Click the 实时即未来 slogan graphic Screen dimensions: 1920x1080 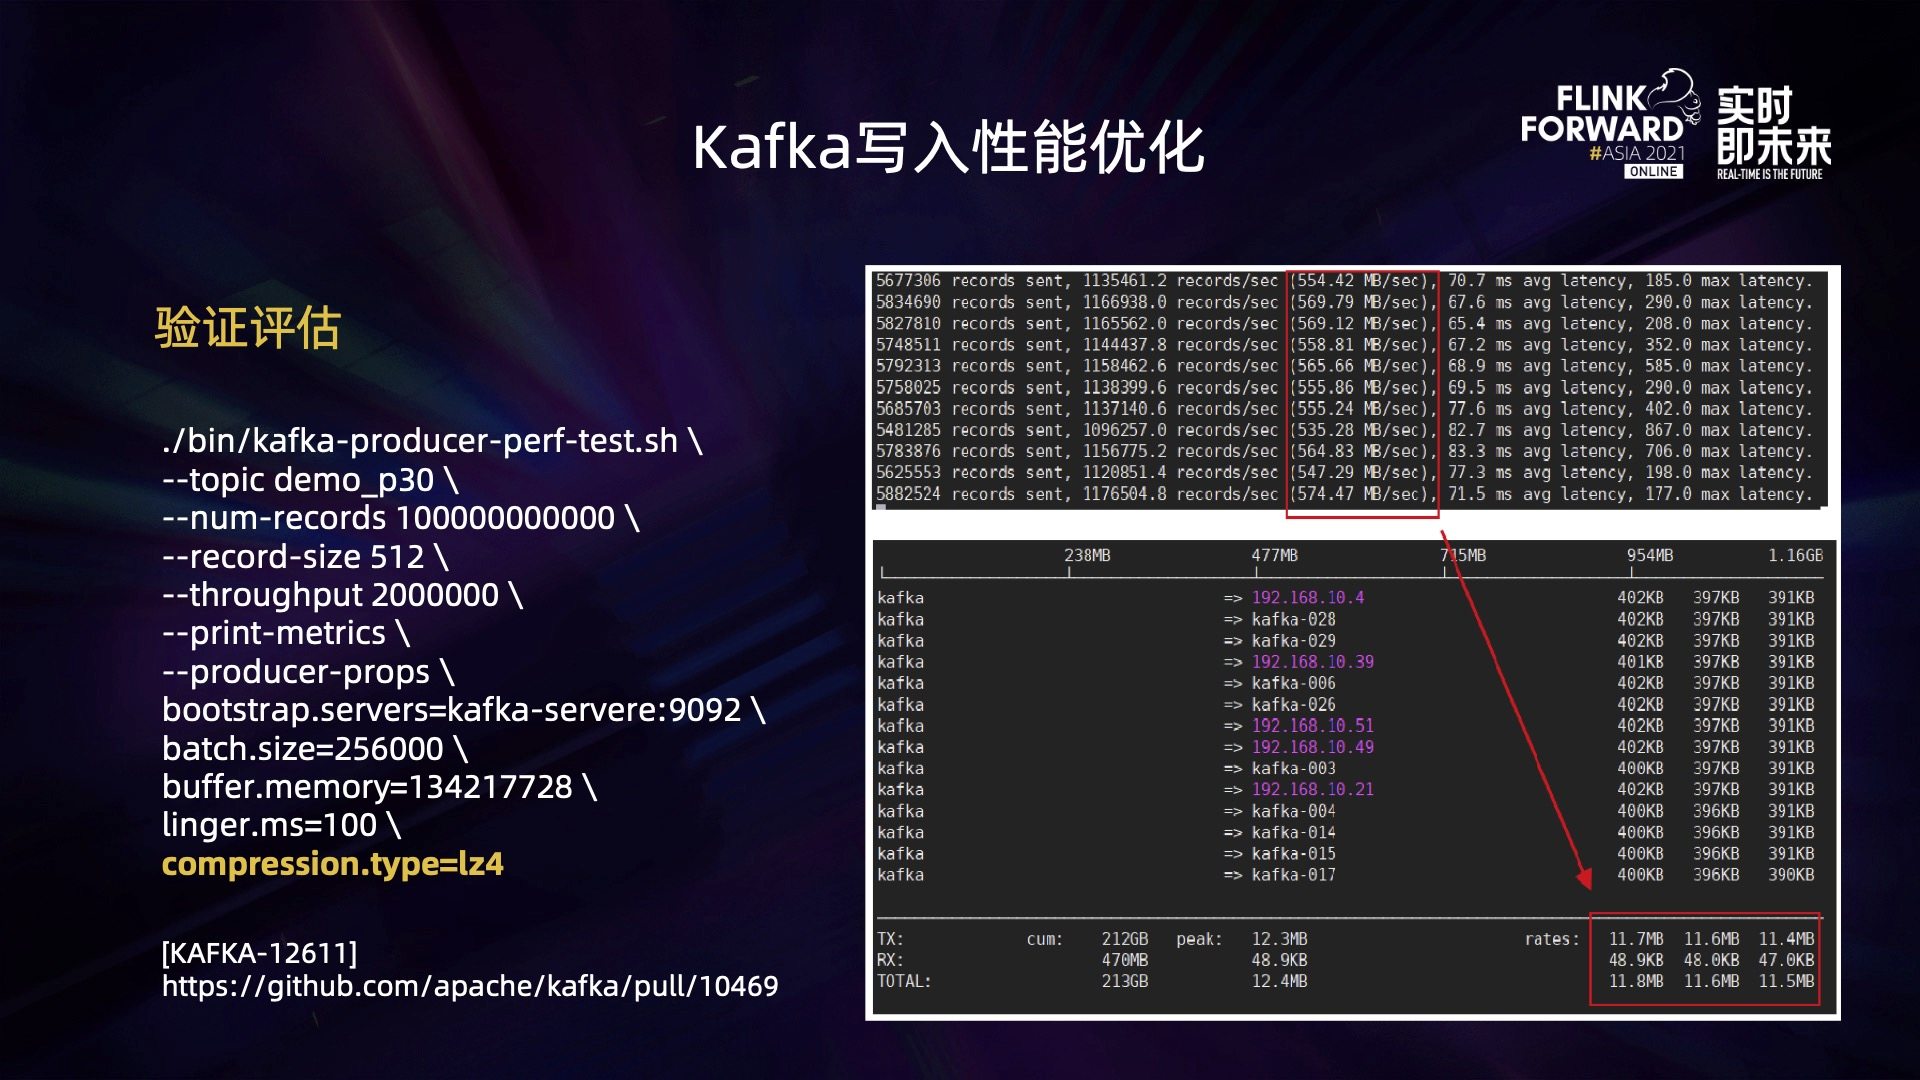pyautogui.click(x=1773, y=130)
